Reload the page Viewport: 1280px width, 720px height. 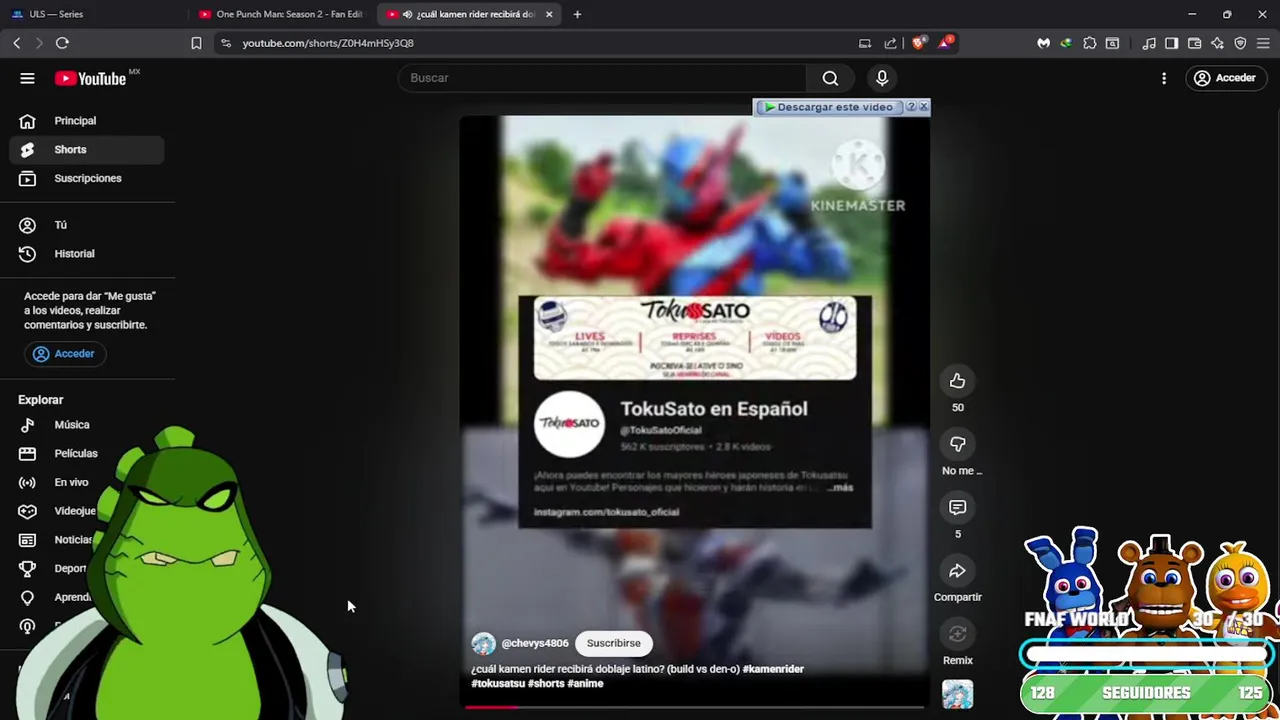pyautogui.click(x=62, y=43)
